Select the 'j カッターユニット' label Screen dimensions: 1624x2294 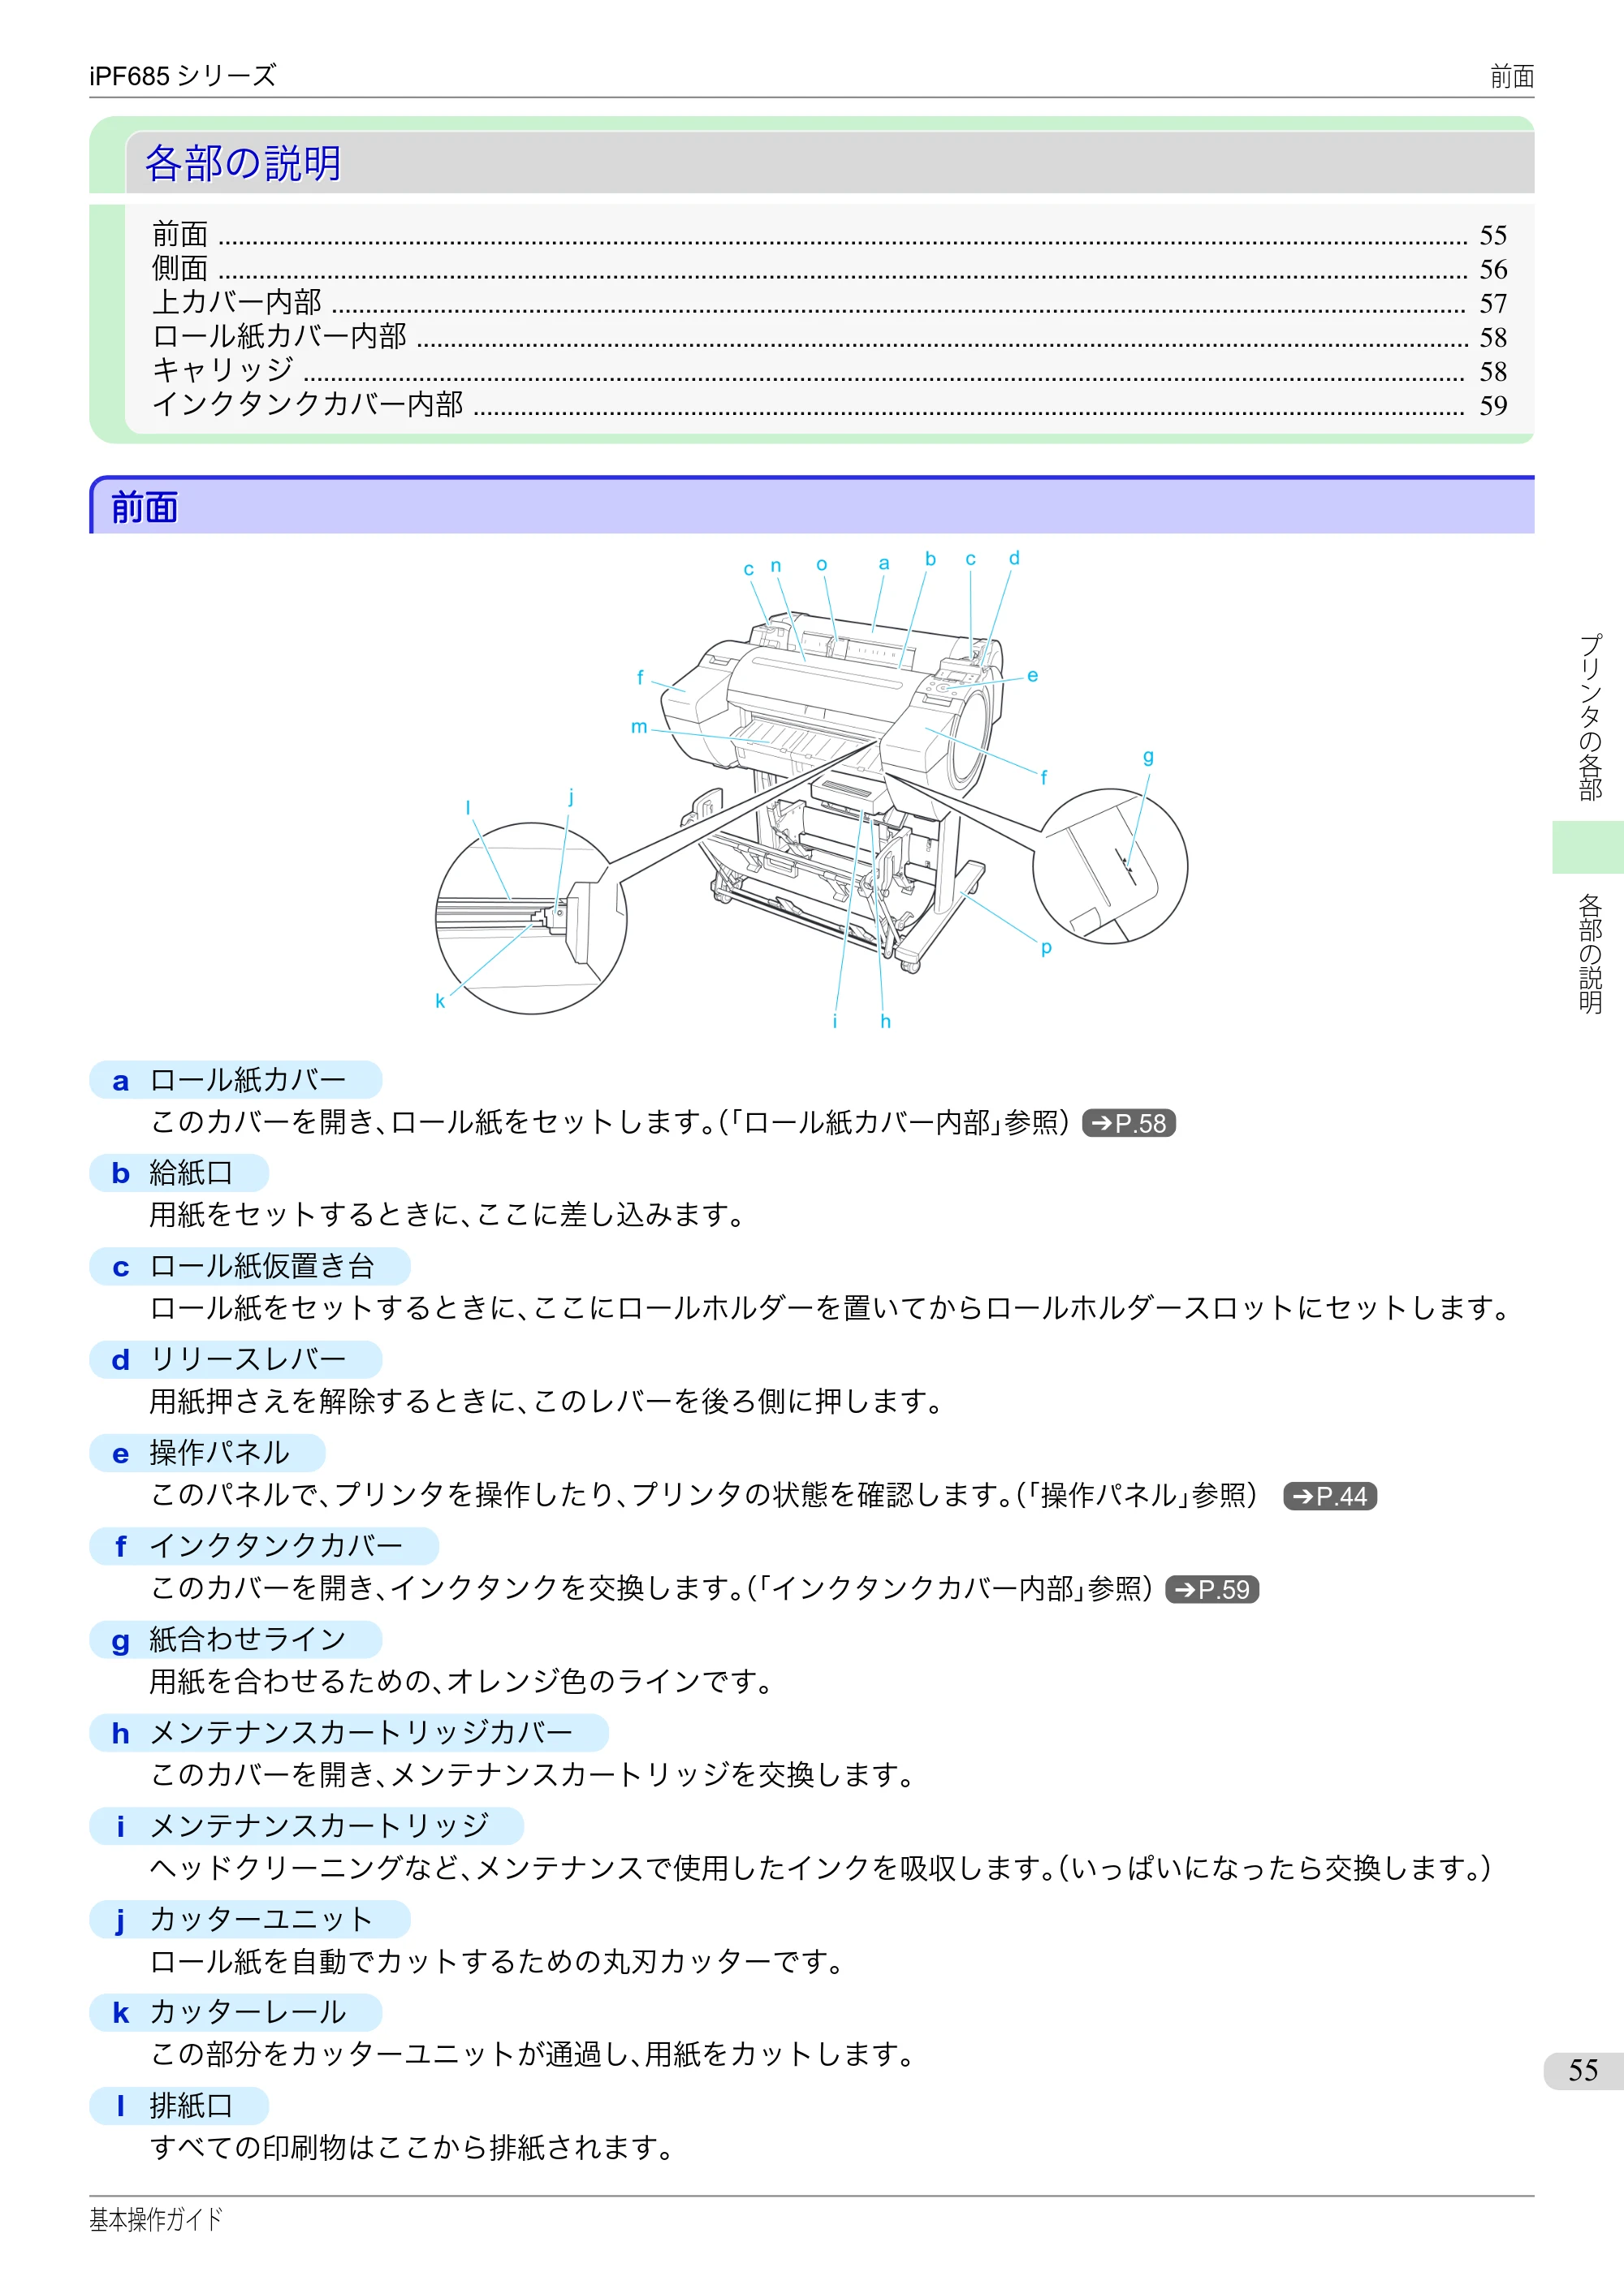(250, 1919)
